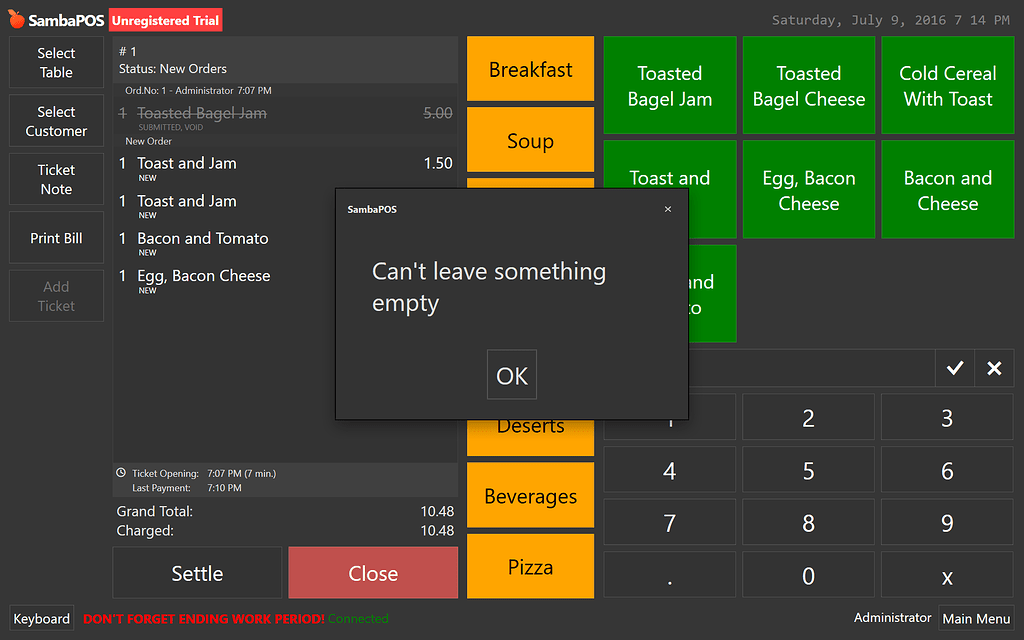Open the Pizza category
Screen dimensions: 1024x640
[530, 566]
